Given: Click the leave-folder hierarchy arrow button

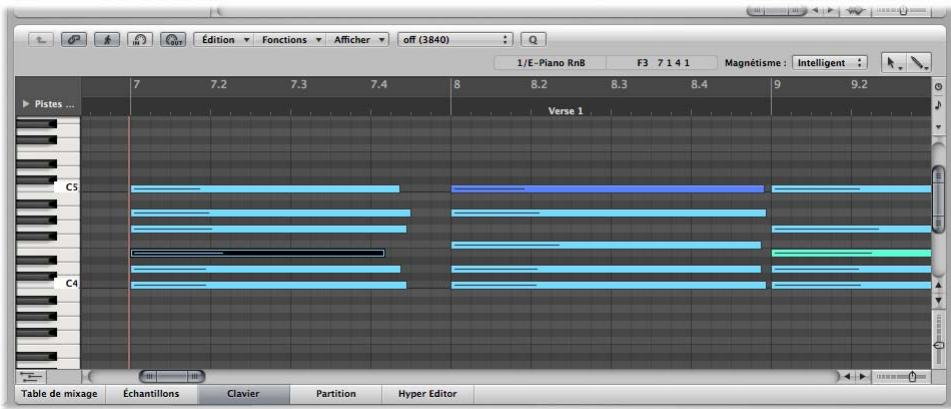Looking at the screenshot, I should (x=41, y=39).
